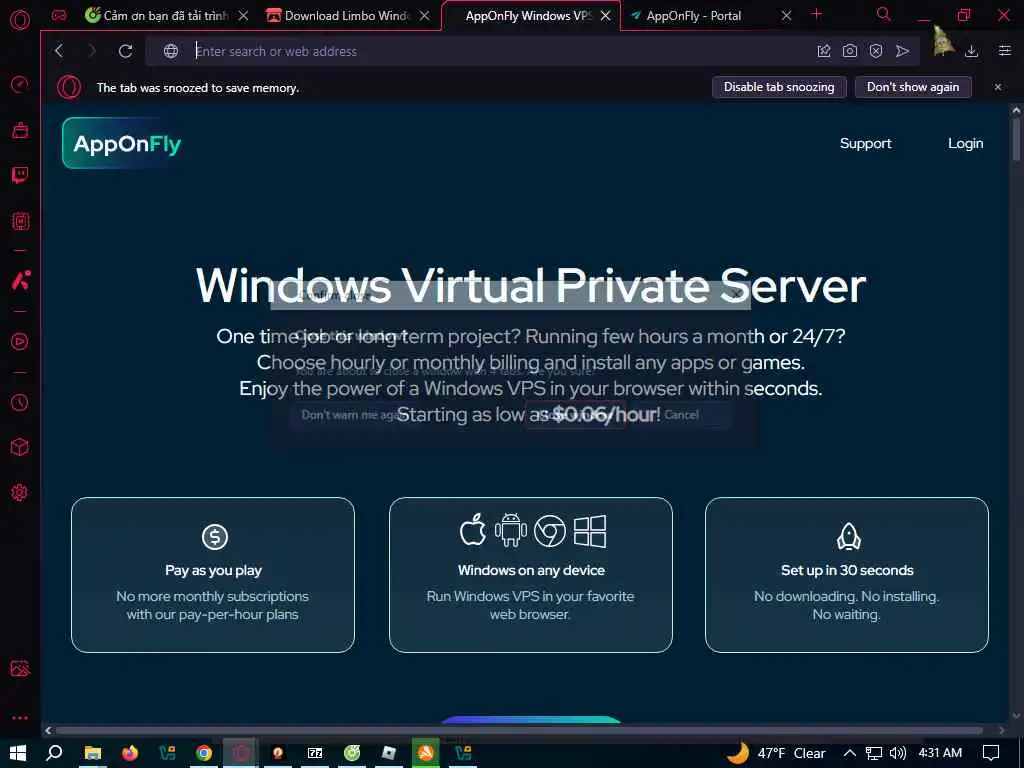
Task: Open the ad blocker shield icon
Action: [x=876, y=51]
